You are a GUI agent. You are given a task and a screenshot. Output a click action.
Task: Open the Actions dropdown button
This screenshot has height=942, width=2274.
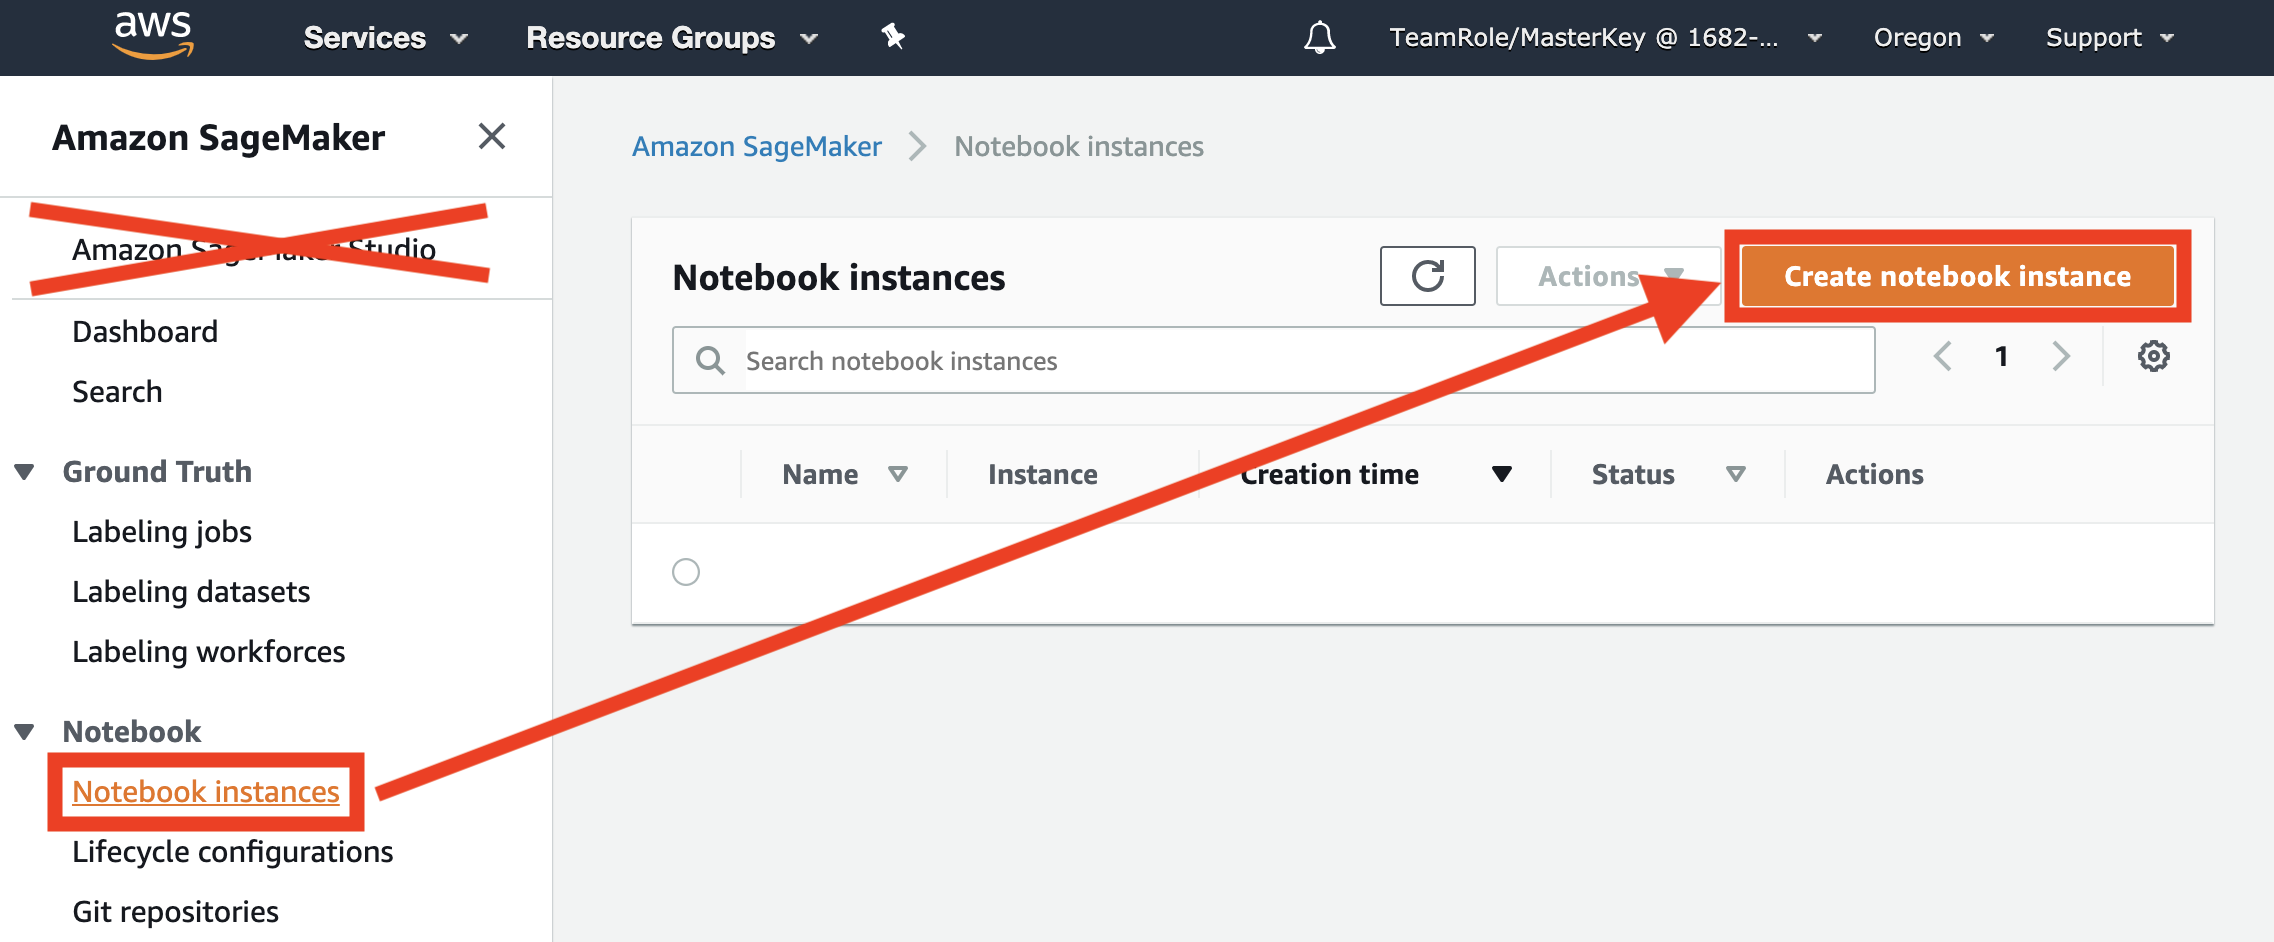1608,276
